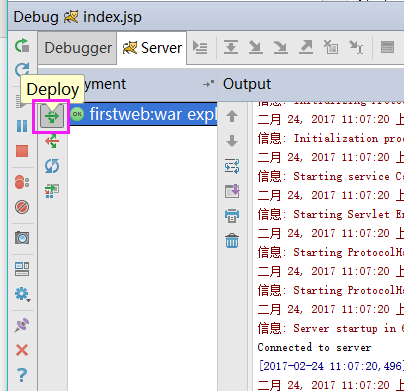404x391 pixels.
Task: Open help with the question mark icon
Action: 22,375
